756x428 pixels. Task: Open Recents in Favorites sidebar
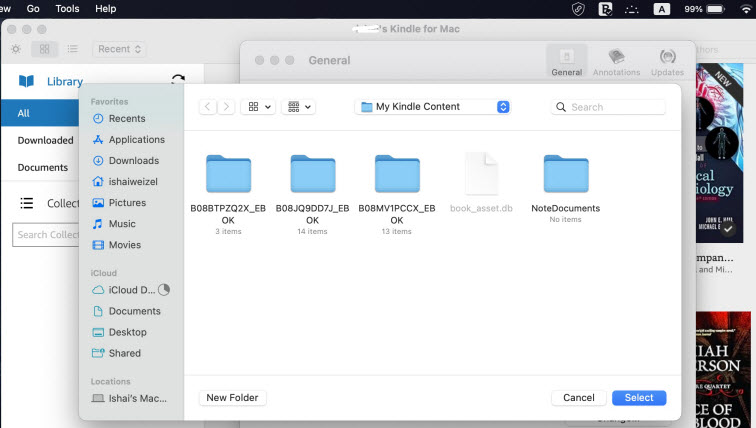point(126,119)
